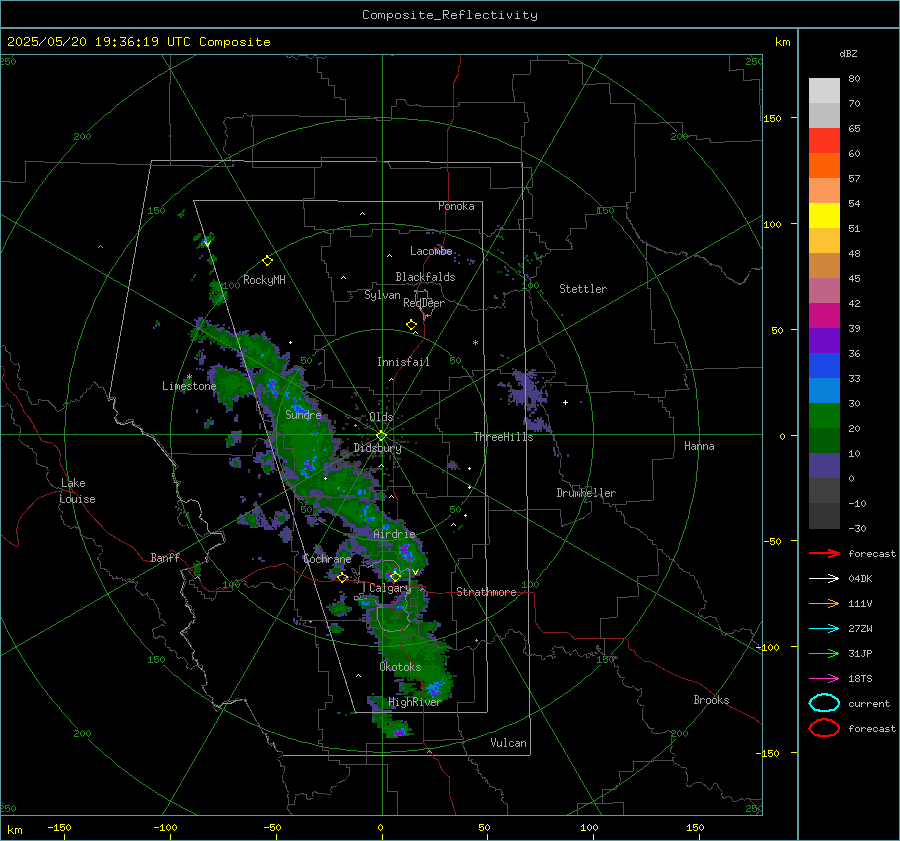Click the Limestone label

[x=189, y=386]
